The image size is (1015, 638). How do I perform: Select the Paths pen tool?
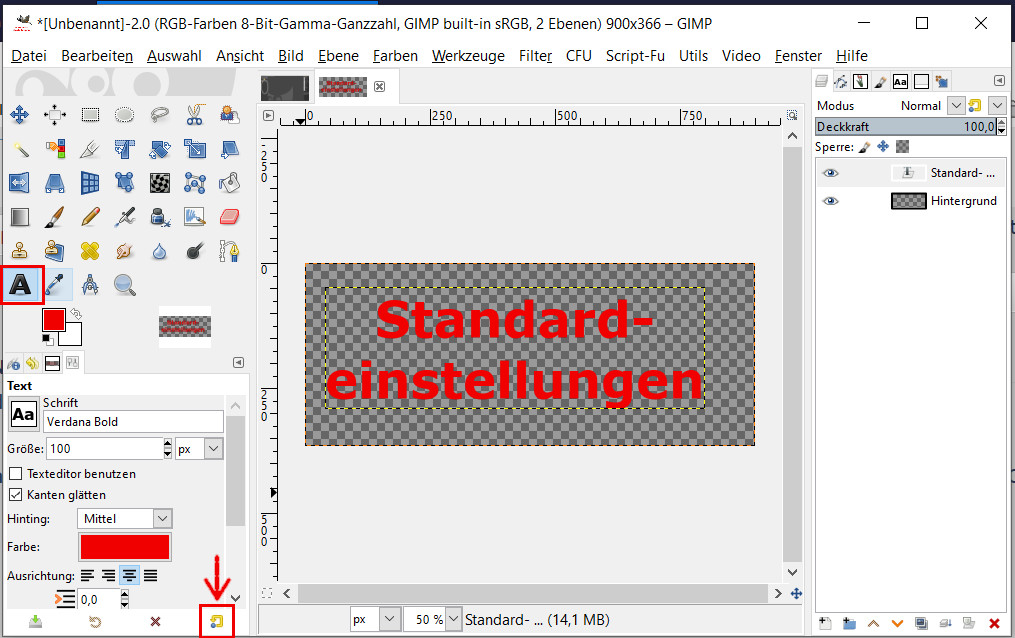tap(229, 250)
